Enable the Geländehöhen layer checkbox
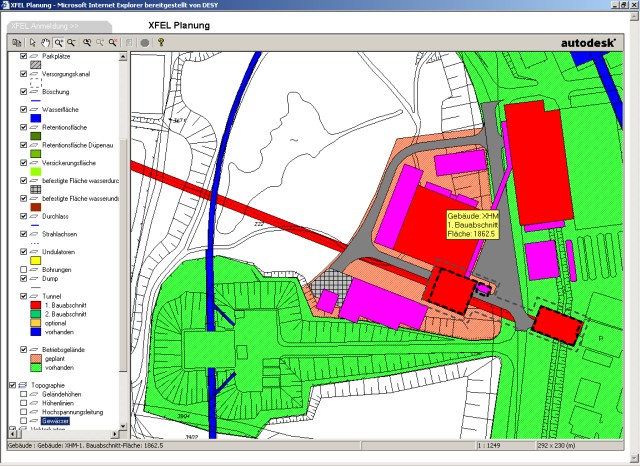The height and width of the screenshot is (466, 640). 24,394
